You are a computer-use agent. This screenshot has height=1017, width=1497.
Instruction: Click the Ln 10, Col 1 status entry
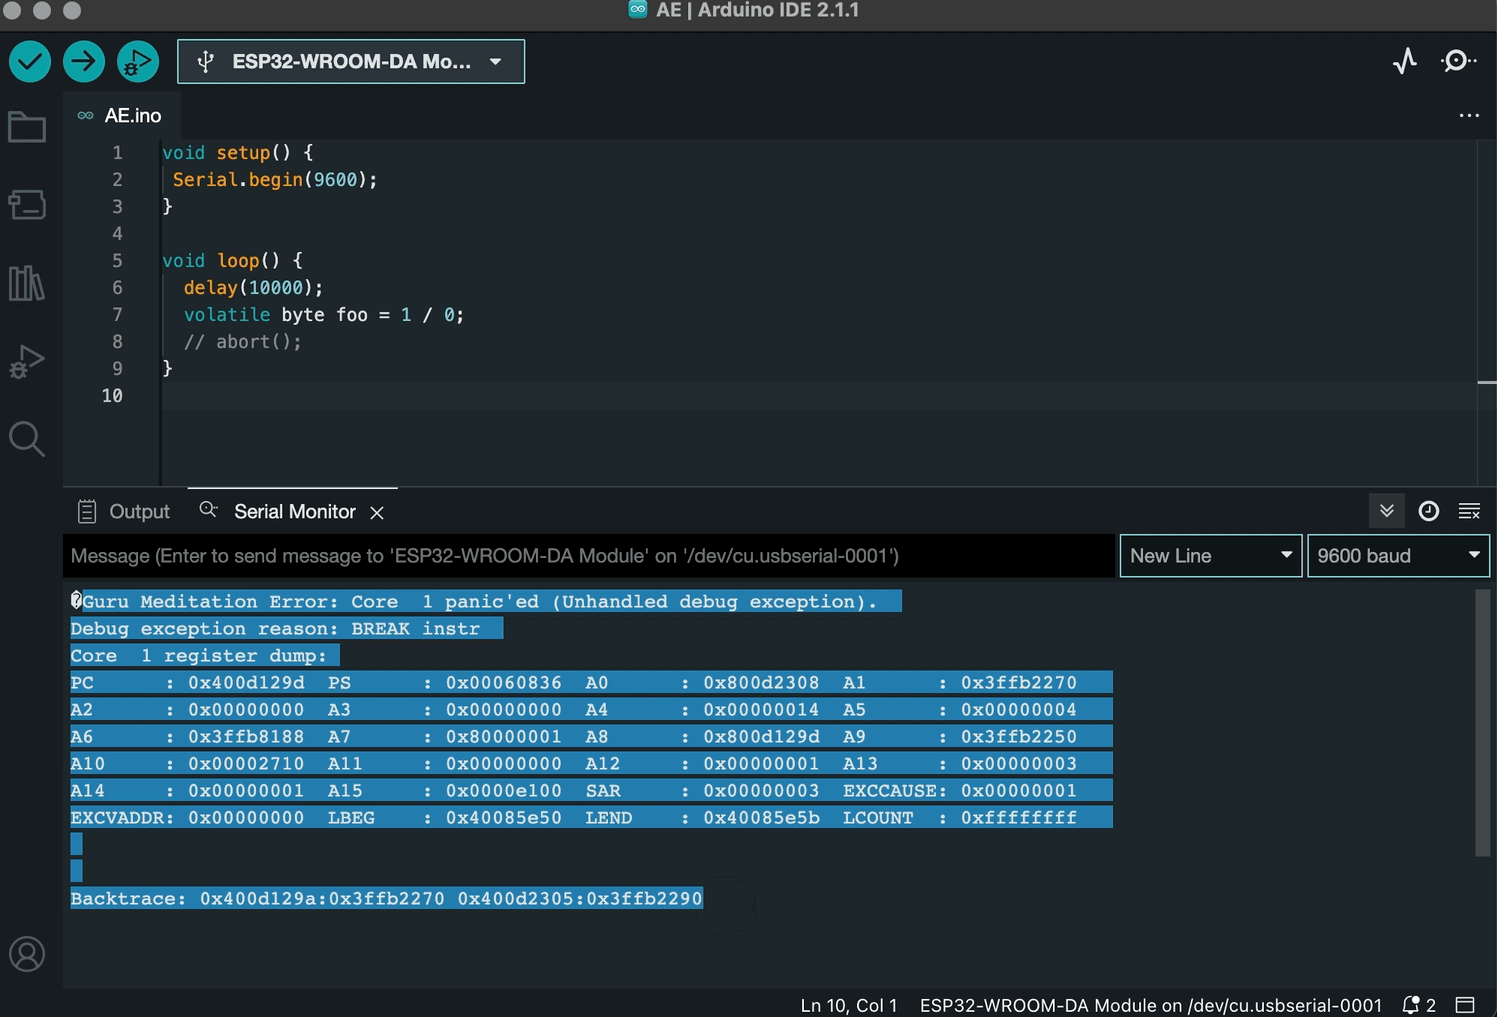(x=848, y=1005)
